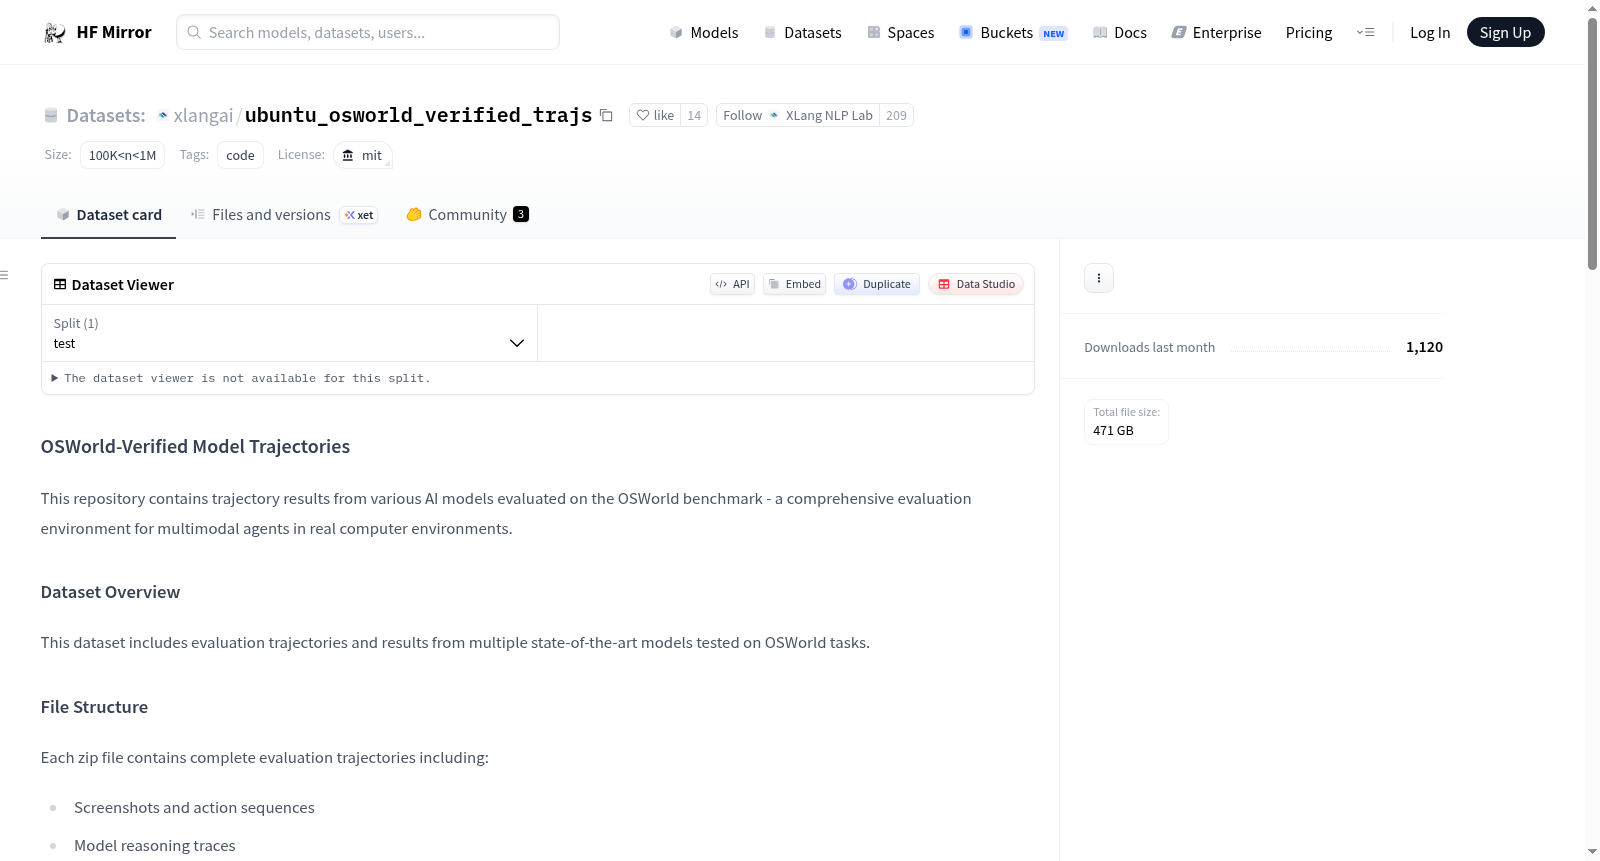The width and height of the screenshot is (1600, 861).
Task: Toggle the table of contents sidebar icon
Action: click(4, 275)
